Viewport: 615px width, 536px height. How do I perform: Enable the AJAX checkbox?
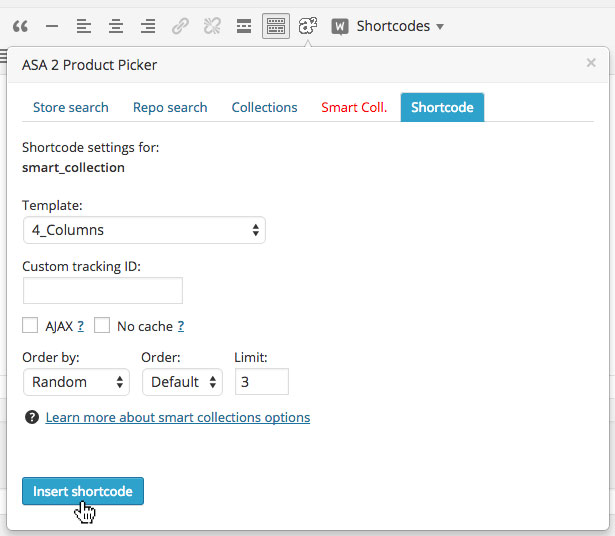[30, 325]
